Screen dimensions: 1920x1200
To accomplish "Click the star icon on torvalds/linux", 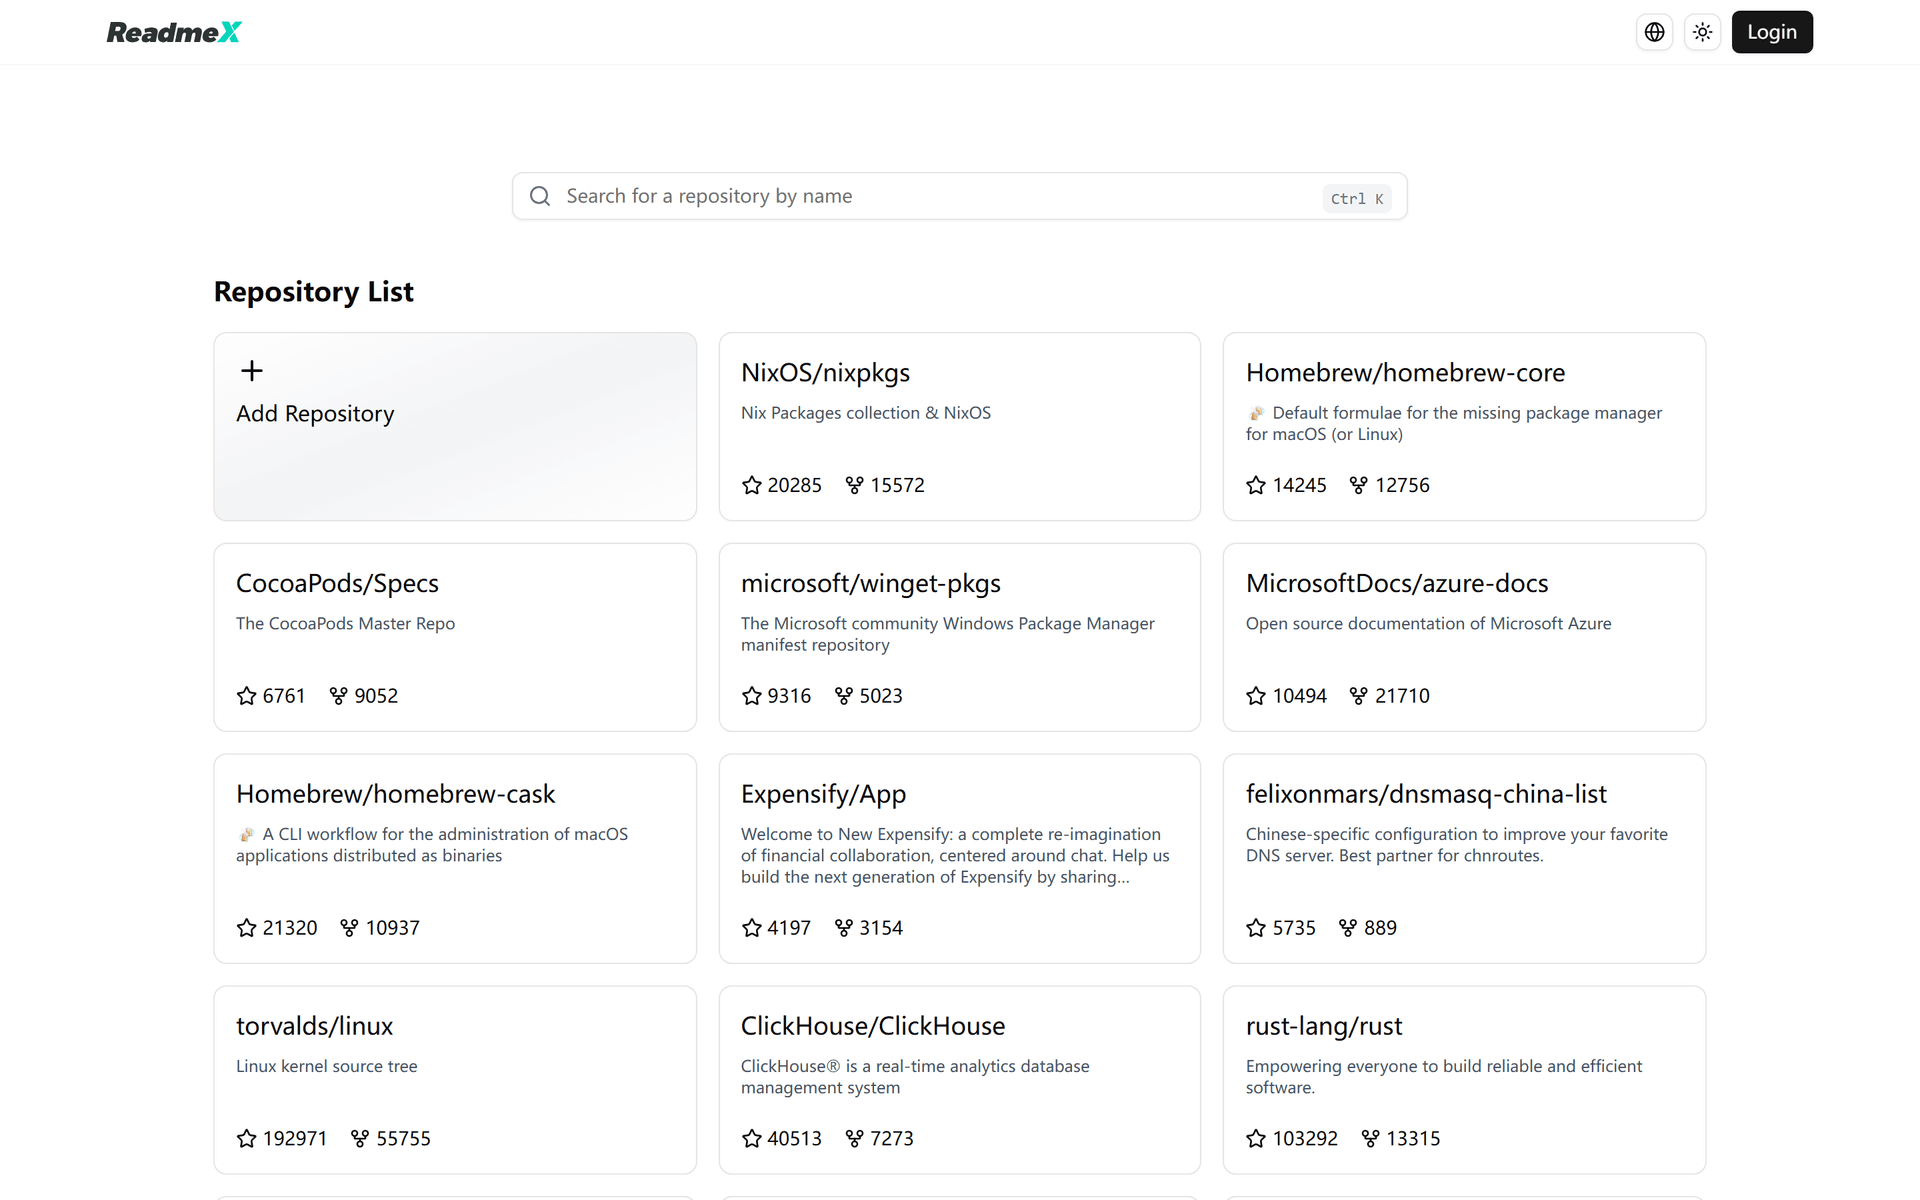I will pos(247,1139).
